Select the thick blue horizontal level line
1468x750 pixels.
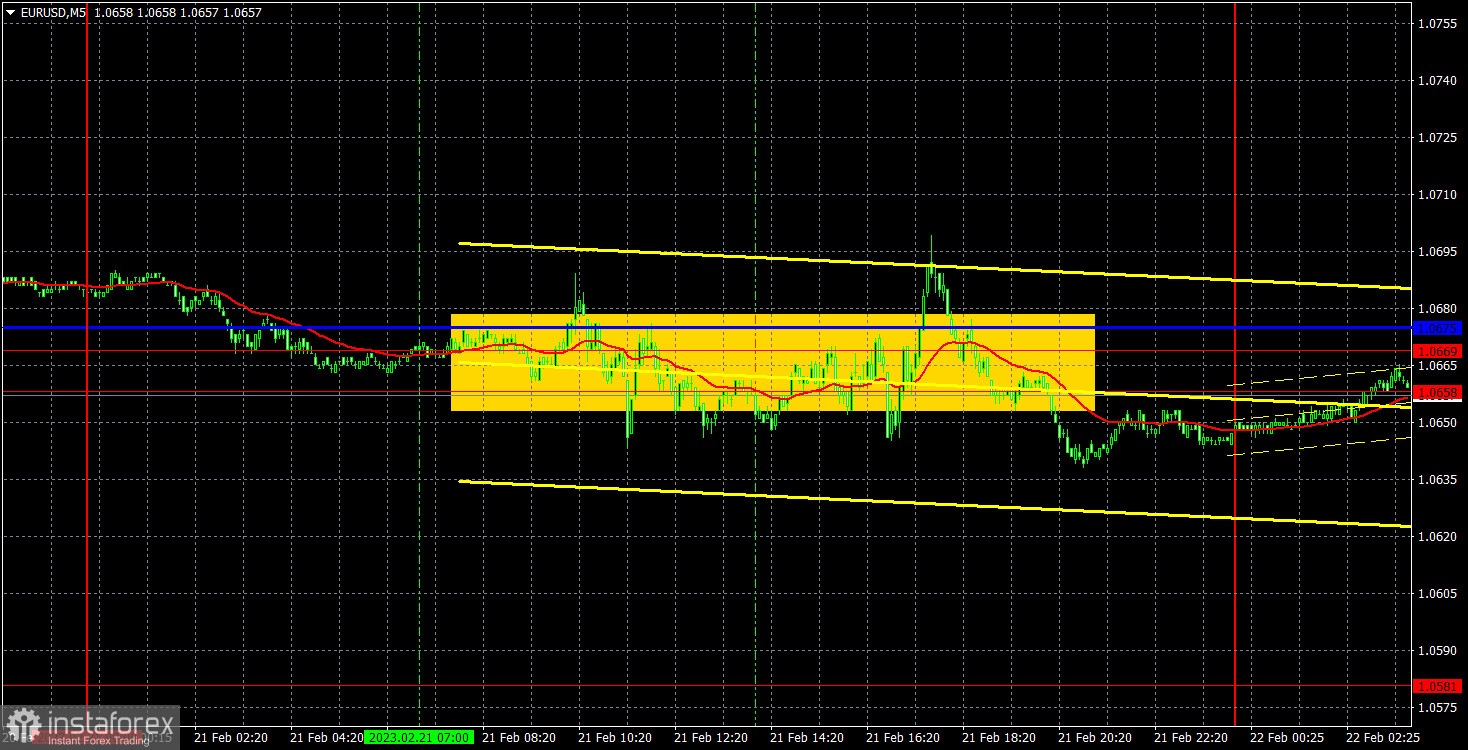pyautogui.click(x=705, y=327)
